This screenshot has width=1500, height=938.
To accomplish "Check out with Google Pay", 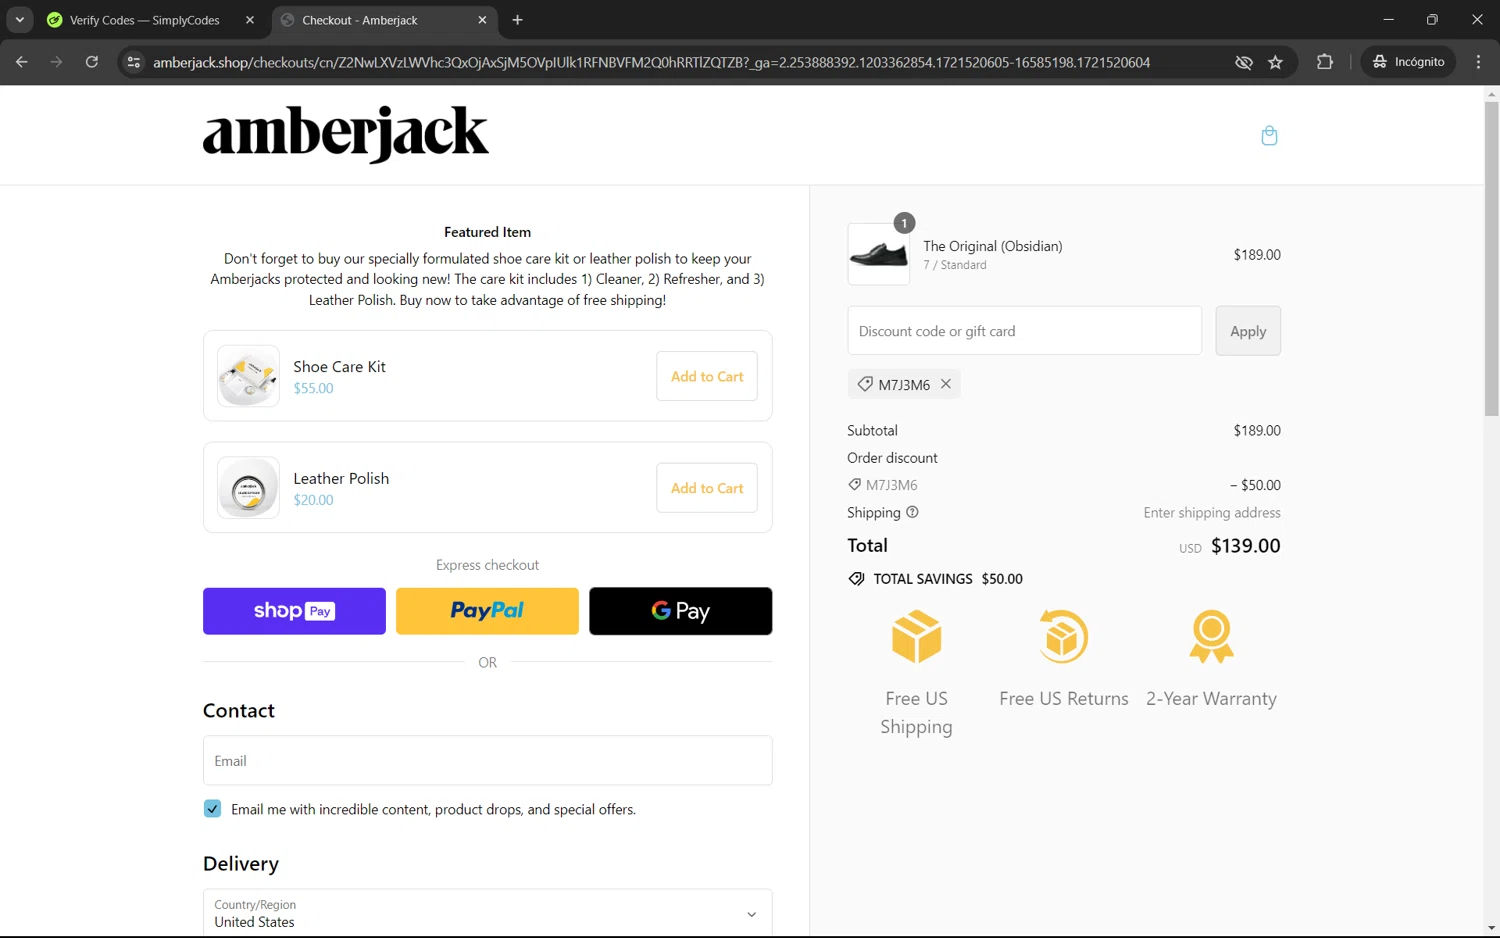I will point(681,611).
